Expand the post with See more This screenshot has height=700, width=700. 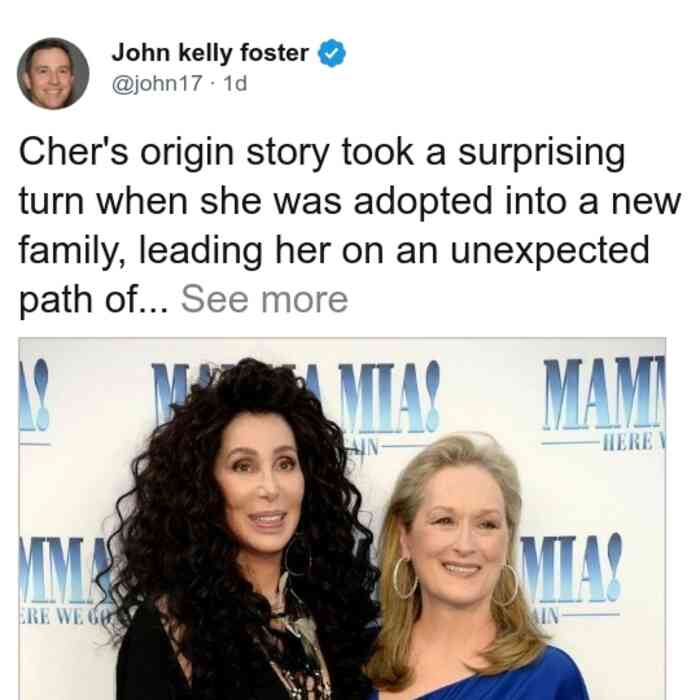(264, 300)
